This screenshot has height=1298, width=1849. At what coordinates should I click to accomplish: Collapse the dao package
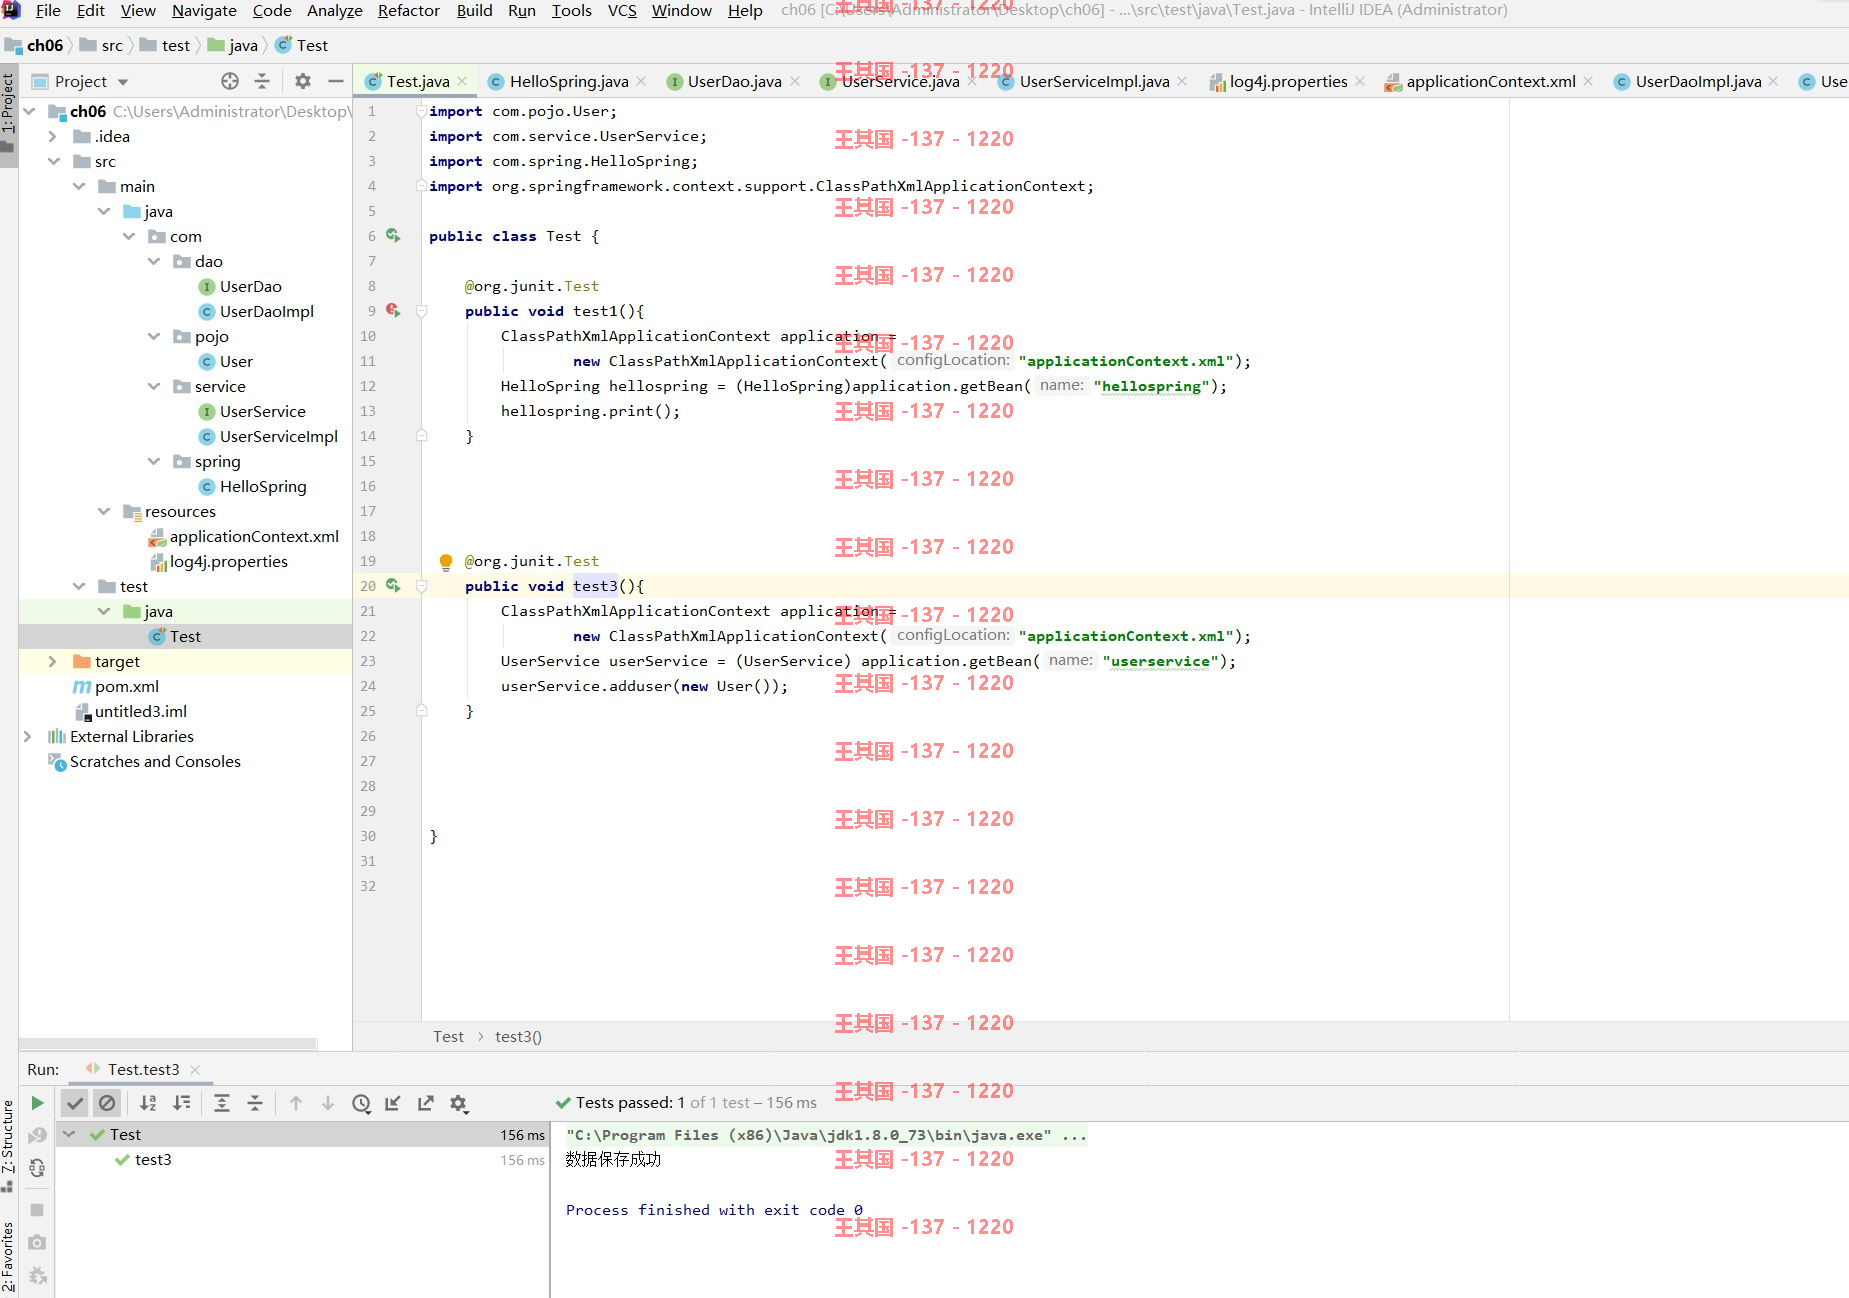154,261
